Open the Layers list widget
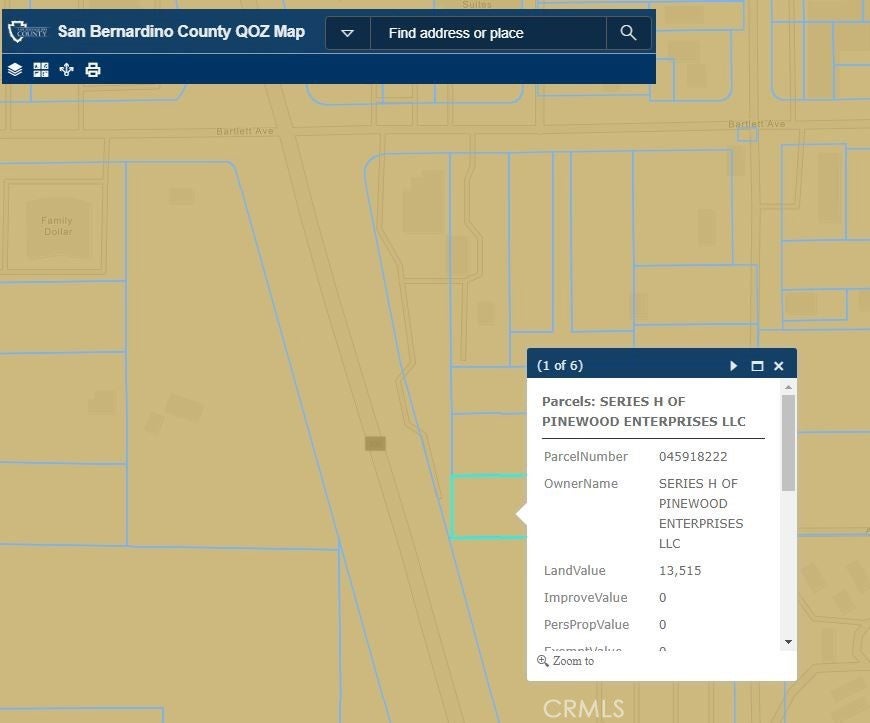The image size is (870, 723). tap(15, 70)
